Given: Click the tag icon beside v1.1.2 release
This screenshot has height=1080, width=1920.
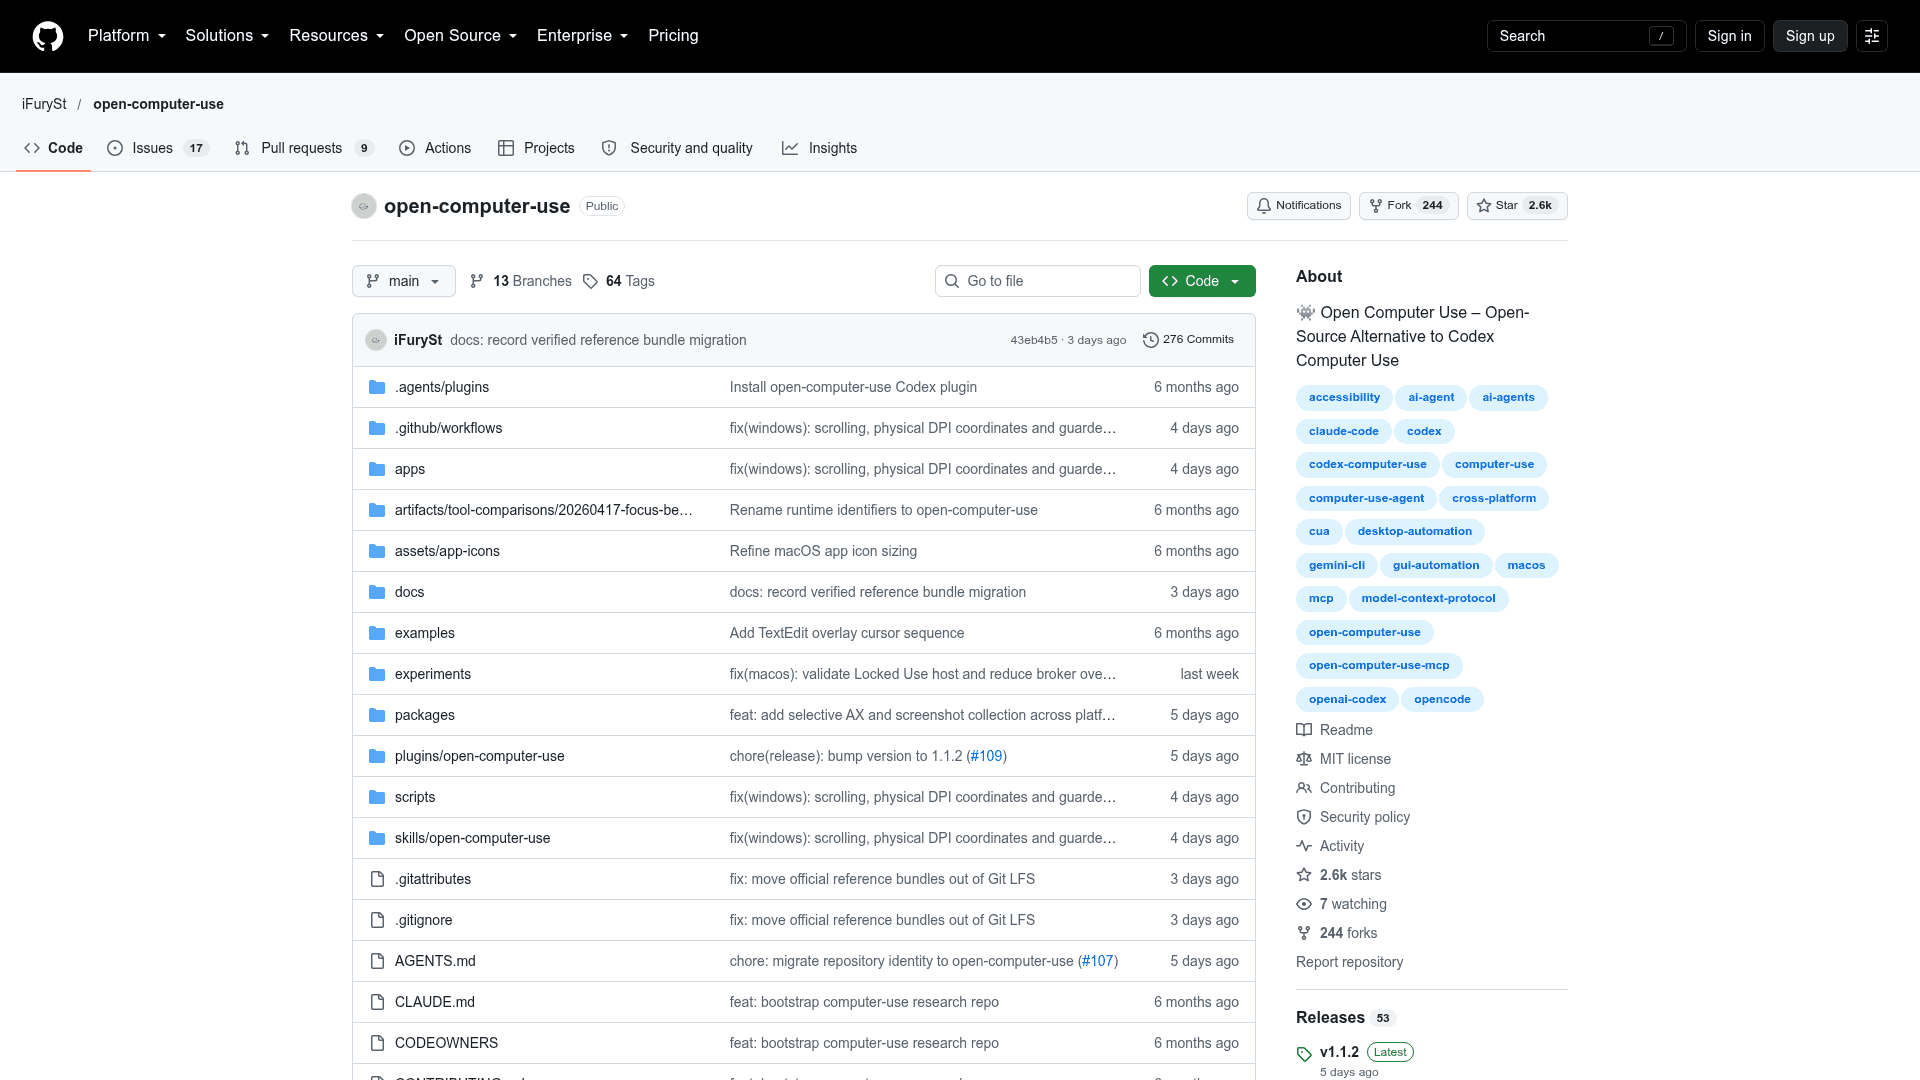Looking at the screenshot, I should [x=1304, y=1054].
